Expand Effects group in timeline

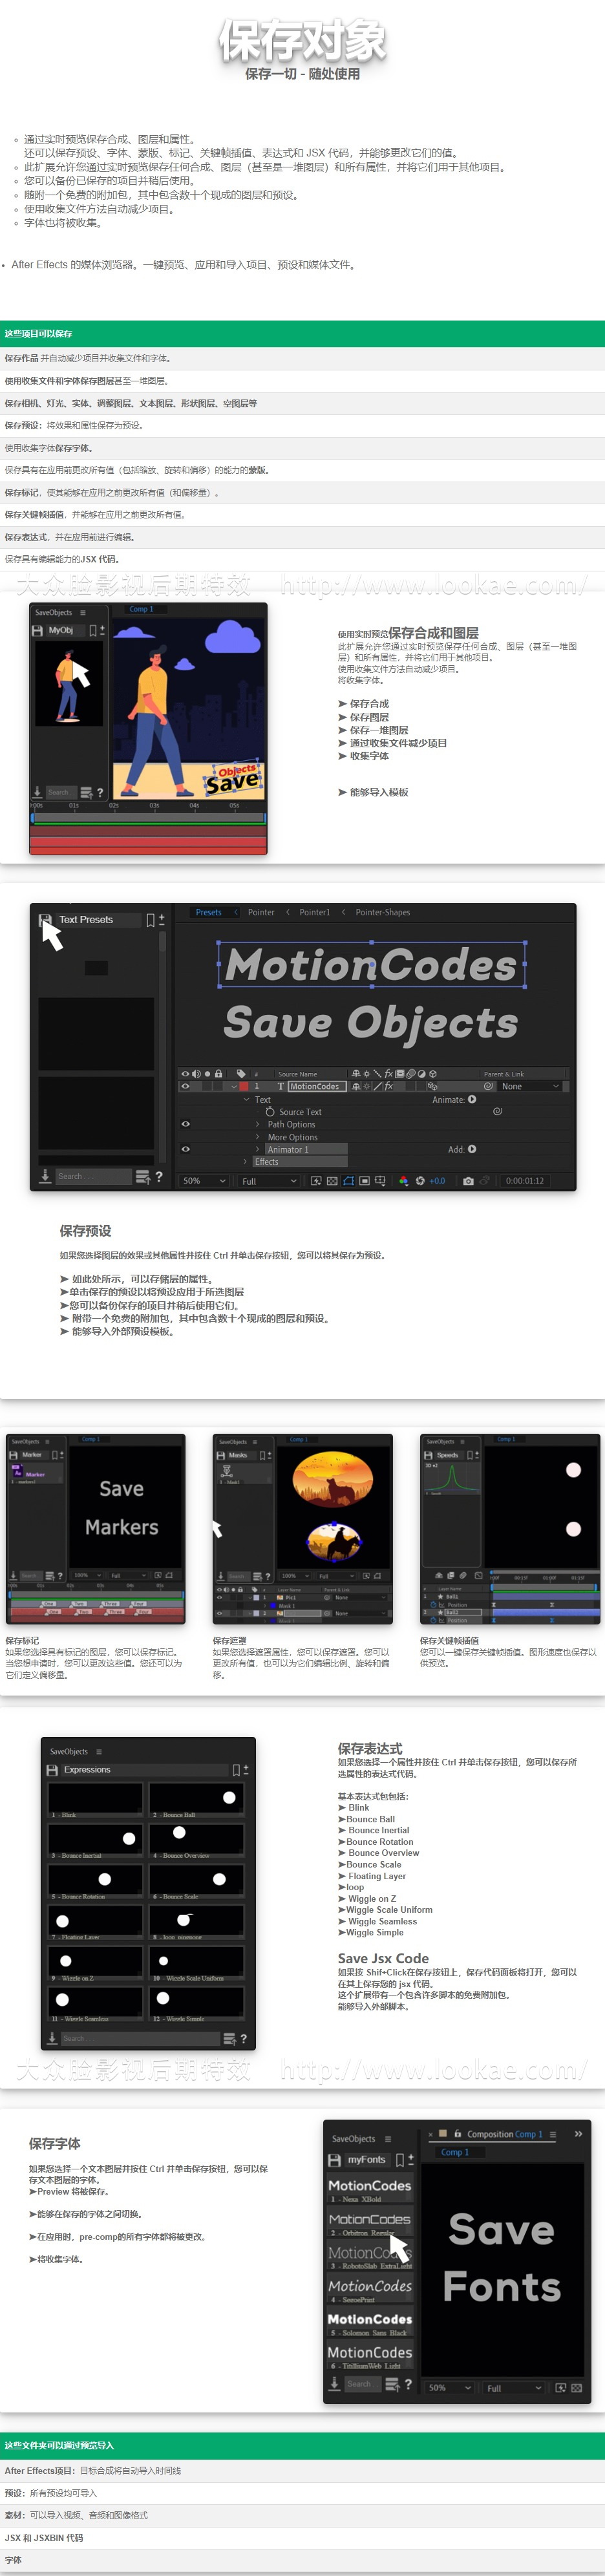pos(246,1161)
